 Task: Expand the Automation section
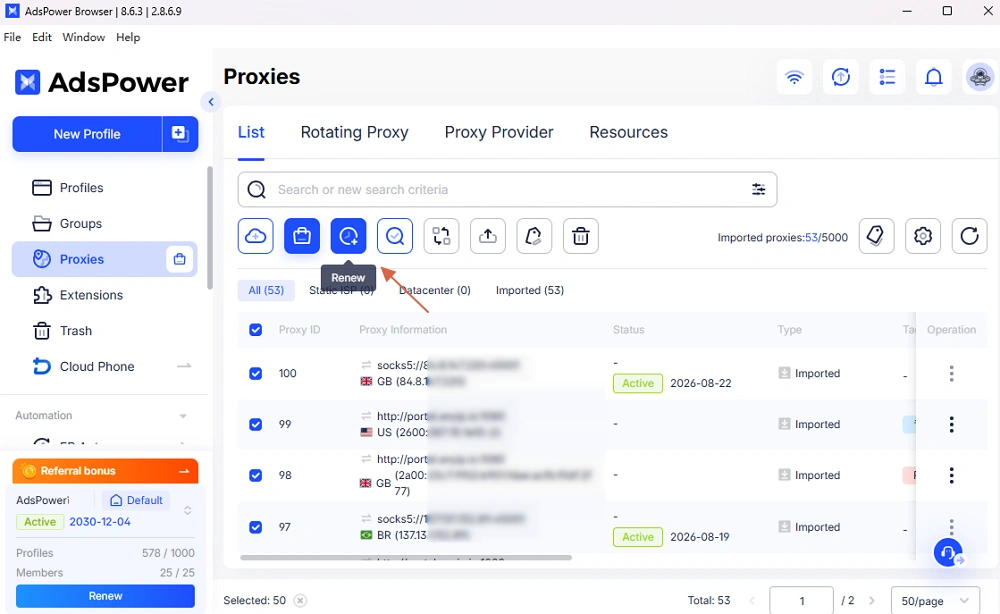point(183,416)
